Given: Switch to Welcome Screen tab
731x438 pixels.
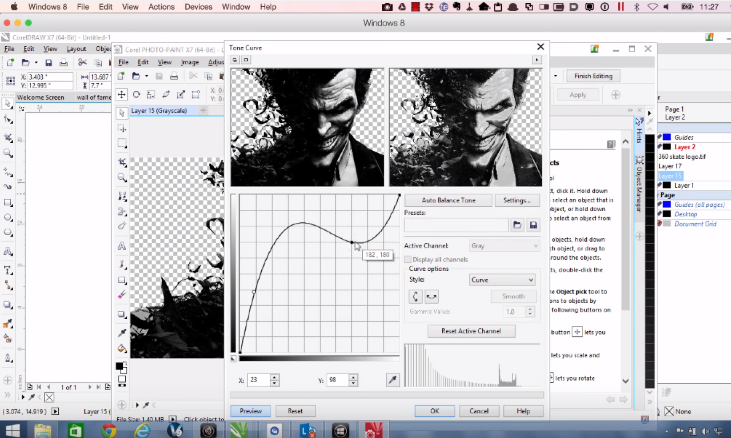Looking at the screenshot, I should point(41,97).
